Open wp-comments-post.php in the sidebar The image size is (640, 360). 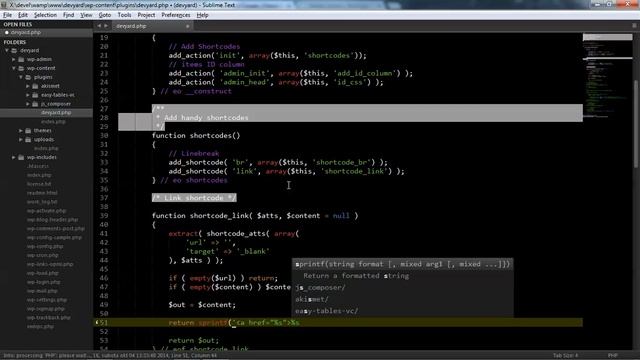point(56,229)
